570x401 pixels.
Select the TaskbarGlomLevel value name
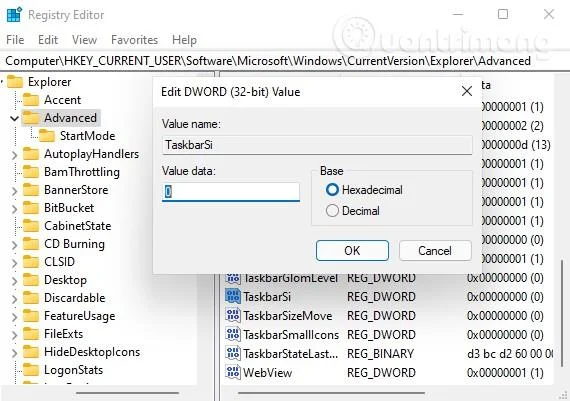coord(290,278)
